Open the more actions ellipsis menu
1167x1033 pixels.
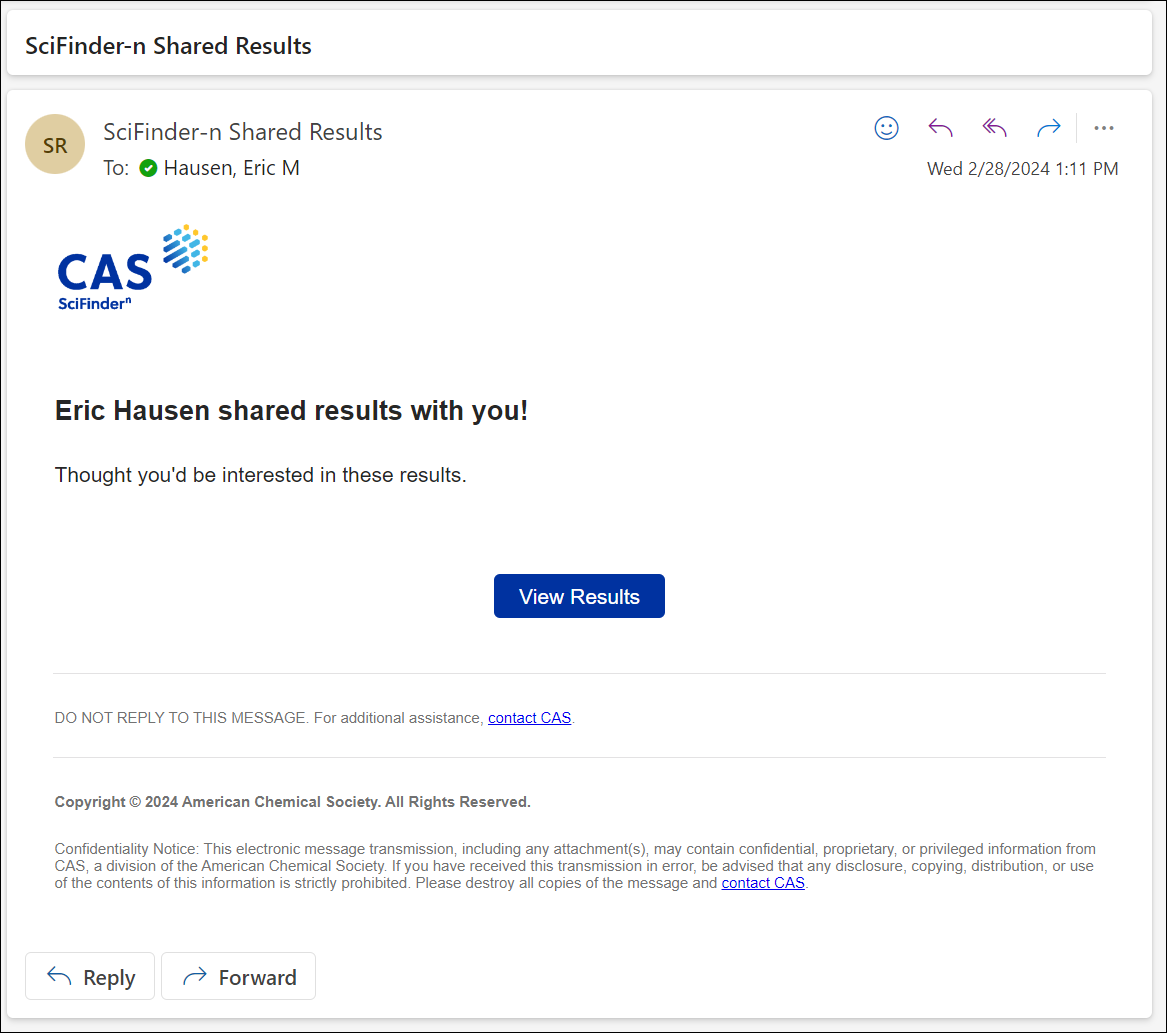point(1104,128)
